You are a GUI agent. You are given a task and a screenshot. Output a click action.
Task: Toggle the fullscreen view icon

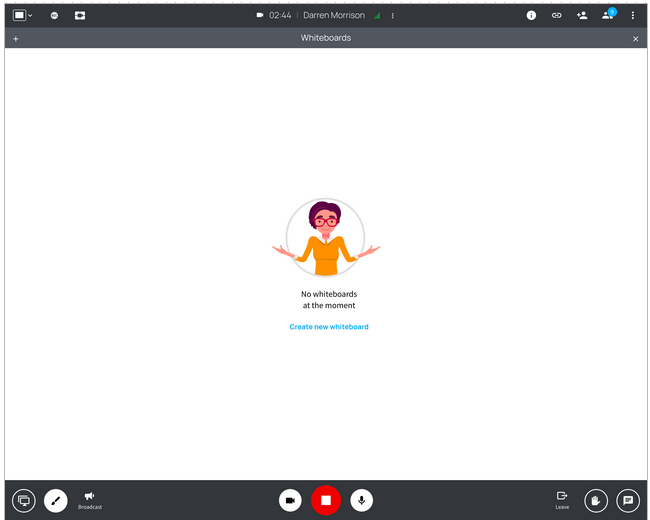80,15
